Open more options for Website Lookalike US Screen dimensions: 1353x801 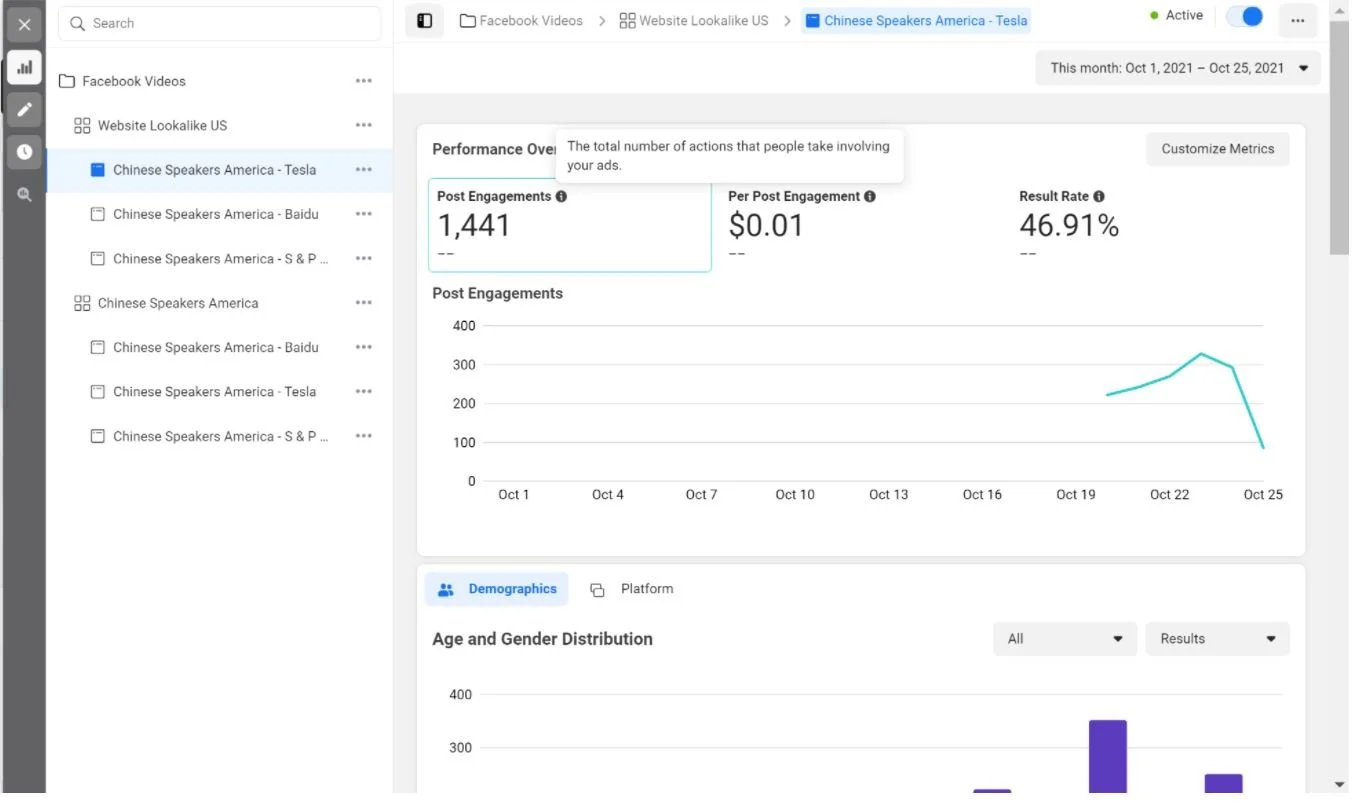click(364, 125)
